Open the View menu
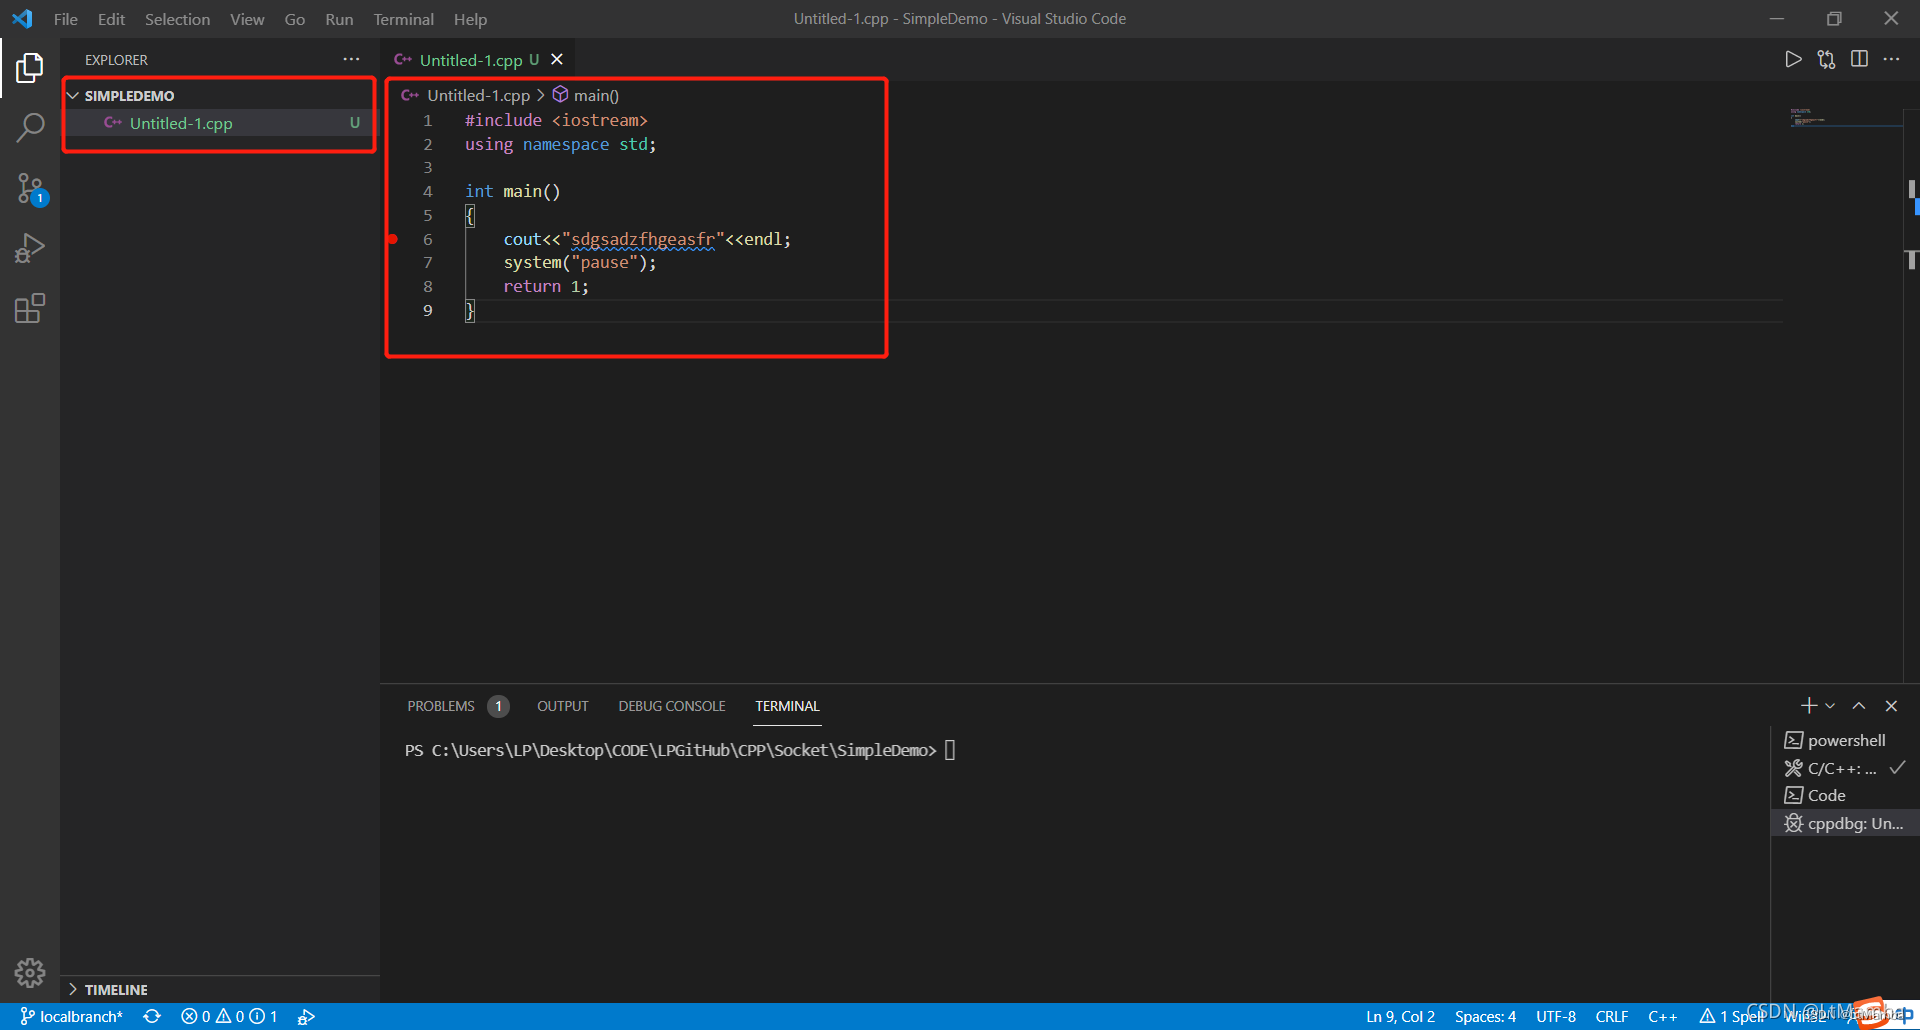This screenshot has height=1030, width=1920. (x=247, y=19)
